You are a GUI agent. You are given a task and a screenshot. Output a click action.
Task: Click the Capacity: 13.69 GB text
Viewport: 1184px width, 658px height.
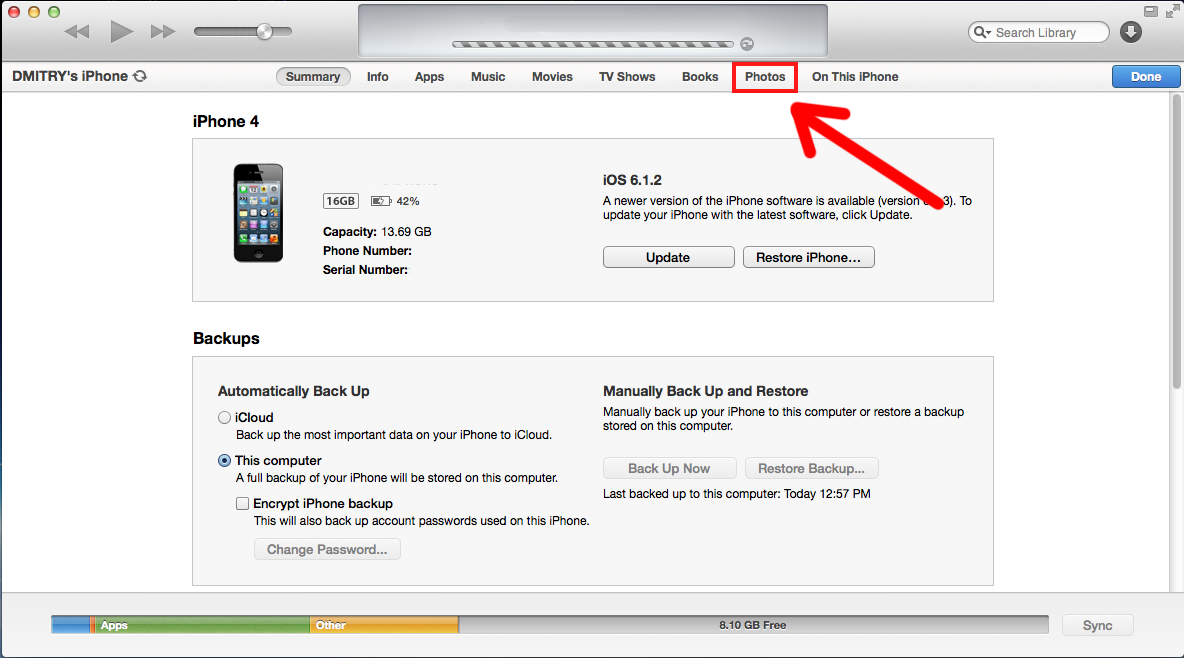(377, 232)
